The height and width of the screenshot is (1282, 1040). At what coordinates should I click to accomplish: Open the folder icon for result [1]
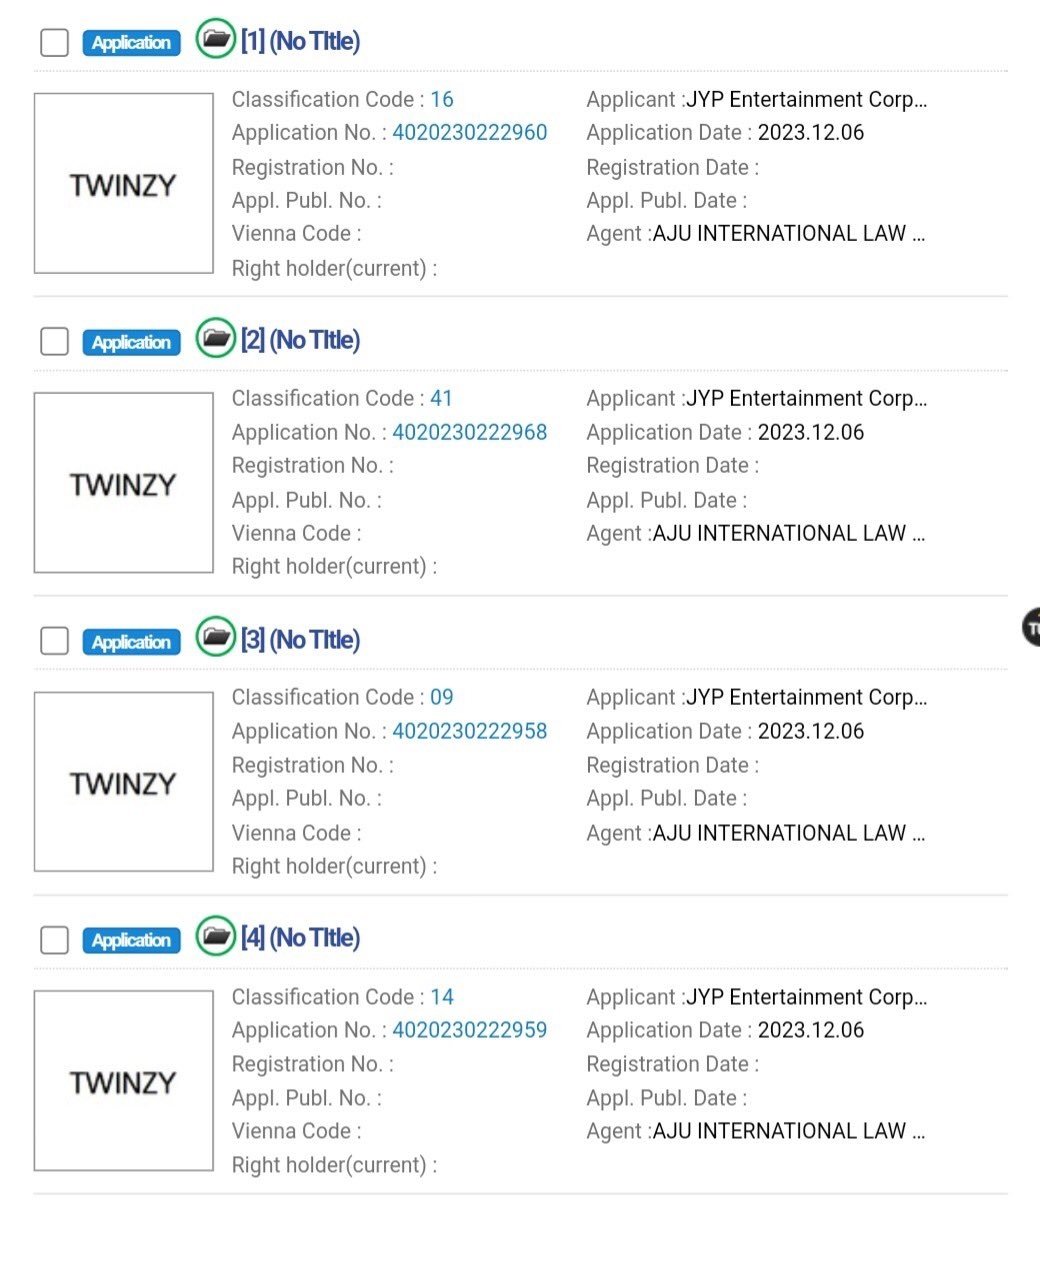coord(215,41)
